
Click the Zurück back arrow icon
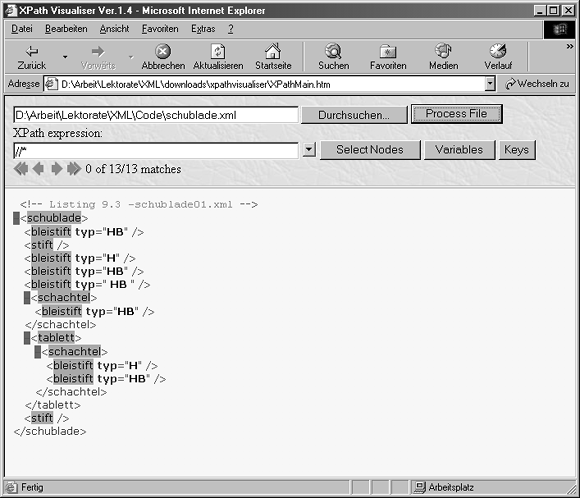[32, 51]
